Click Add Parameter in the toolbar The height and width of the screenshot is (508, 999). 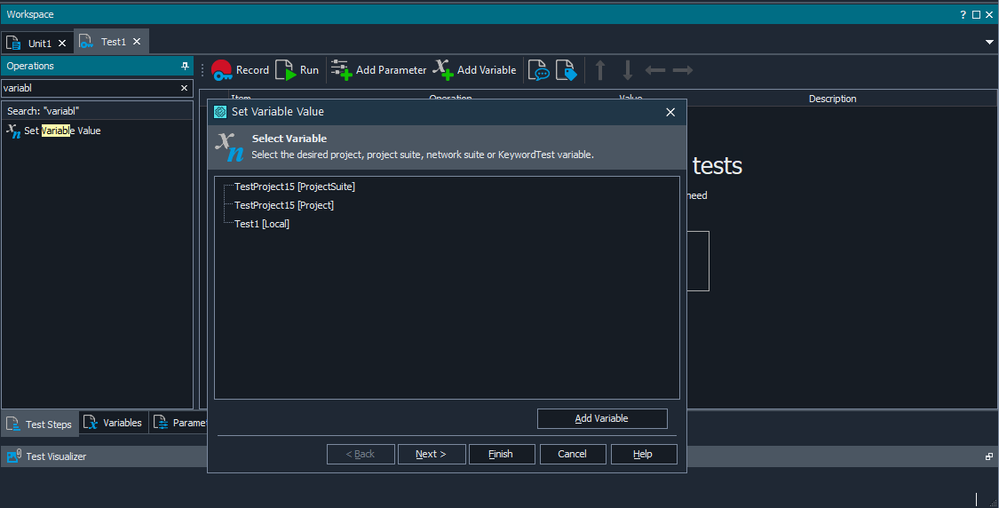point(378,70)
